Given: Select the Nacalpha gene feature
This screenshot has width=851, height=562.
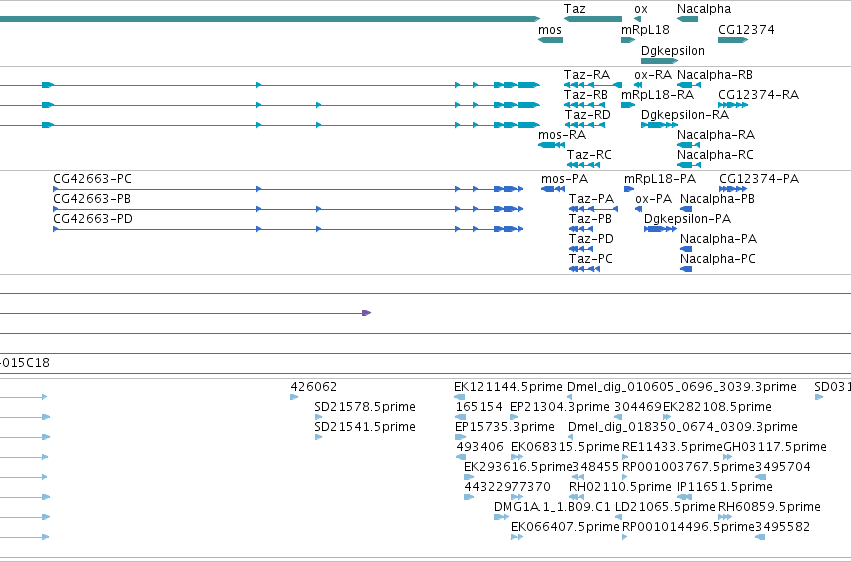Looking at the screenshot, I should 688,19.
